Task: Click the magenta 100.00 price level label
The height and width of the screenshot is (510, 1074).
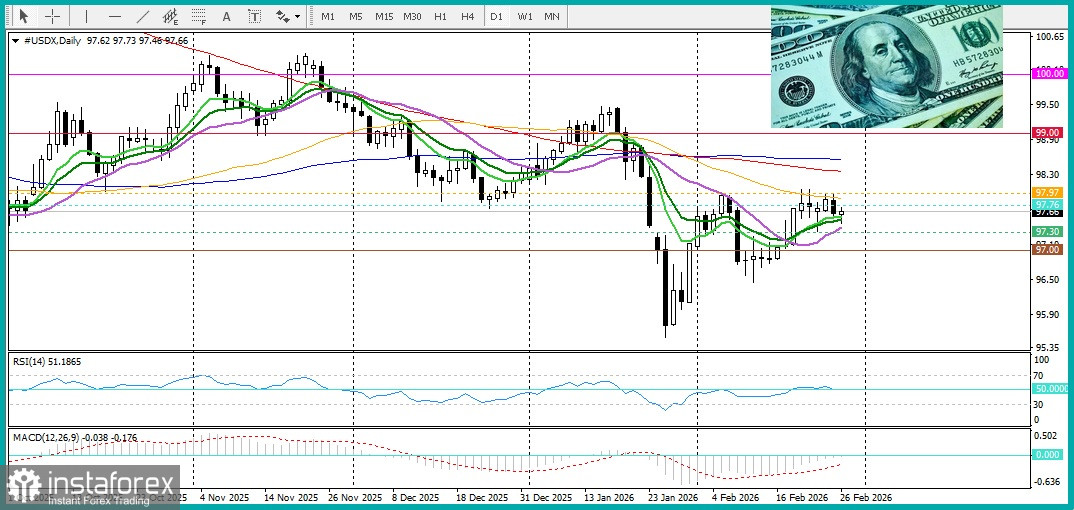Action: (x=1048, y=74)
